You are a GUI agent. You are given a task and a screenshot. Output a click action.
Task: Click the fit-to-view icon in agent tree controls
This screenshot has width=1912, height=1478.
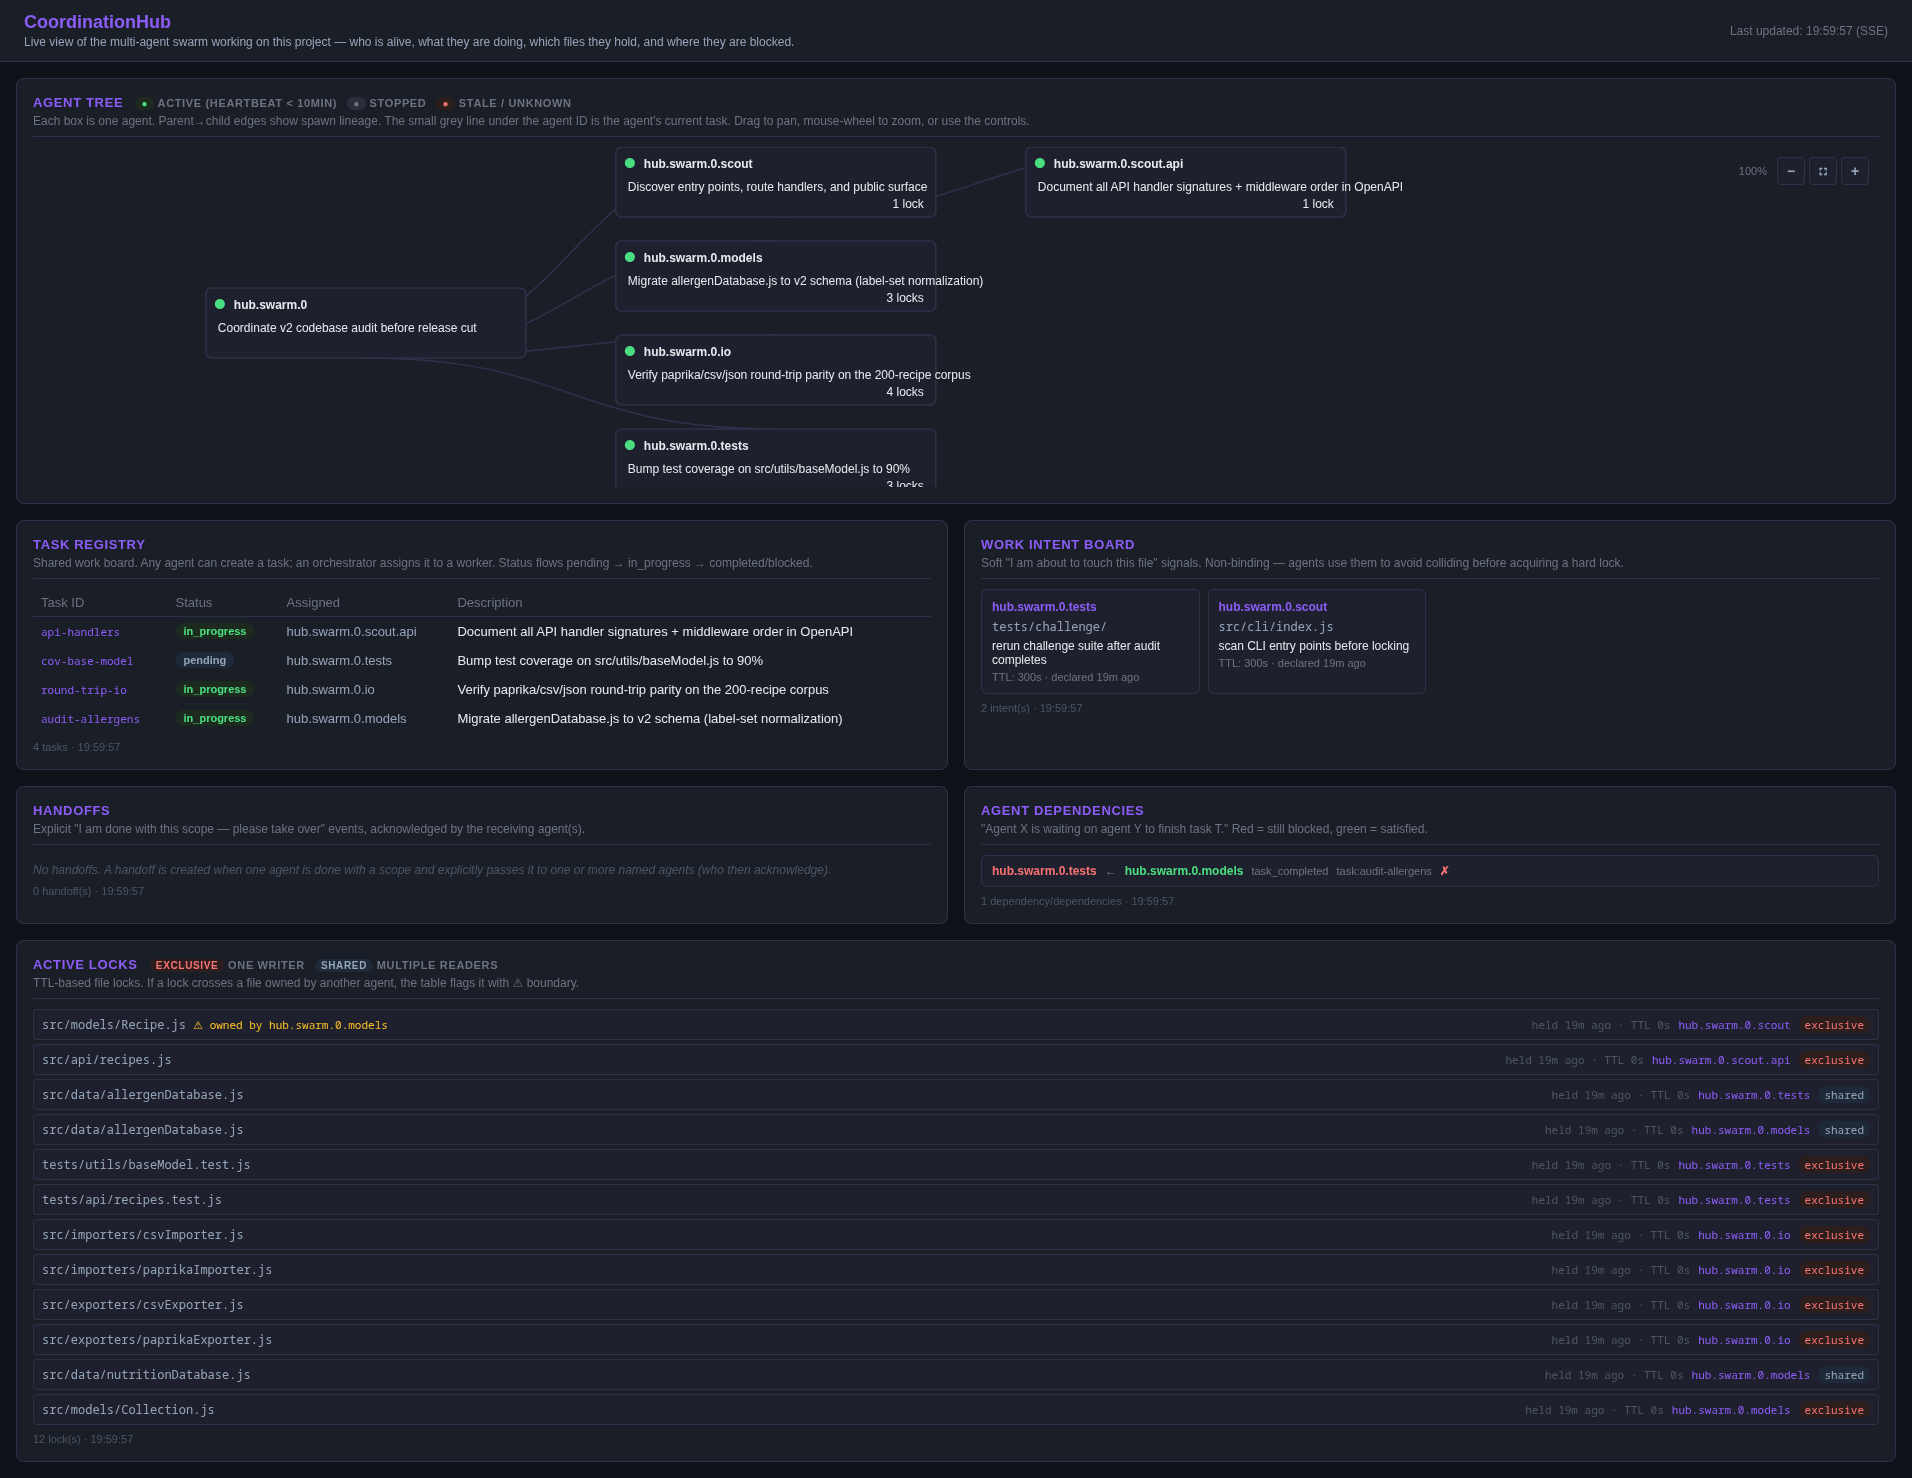[1822, 171]
